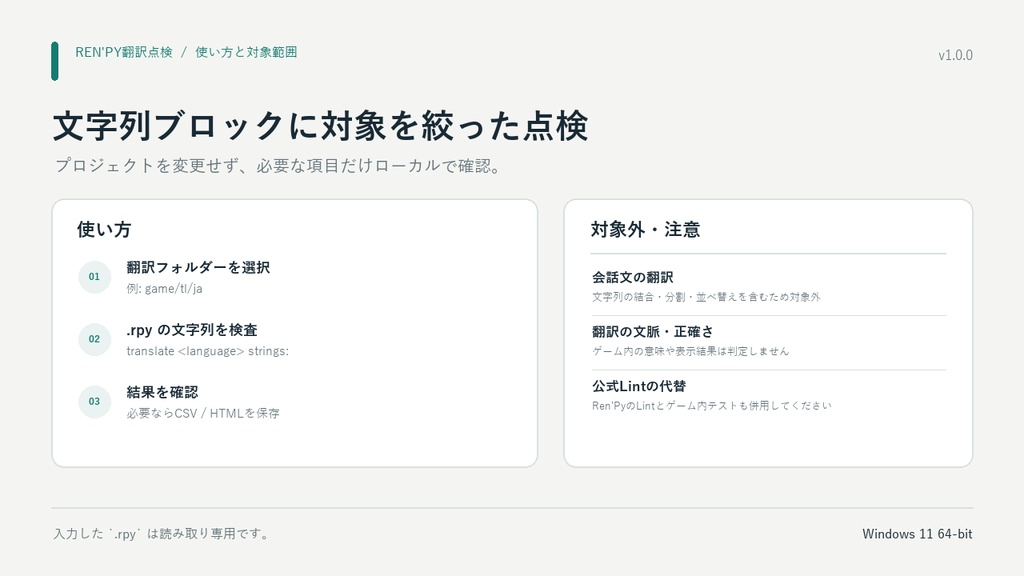Viewport: 1024px width, 576px height.
Task: Click the description "ゲーム内の意味や表示結果は判定しません"
Action: 690,351
